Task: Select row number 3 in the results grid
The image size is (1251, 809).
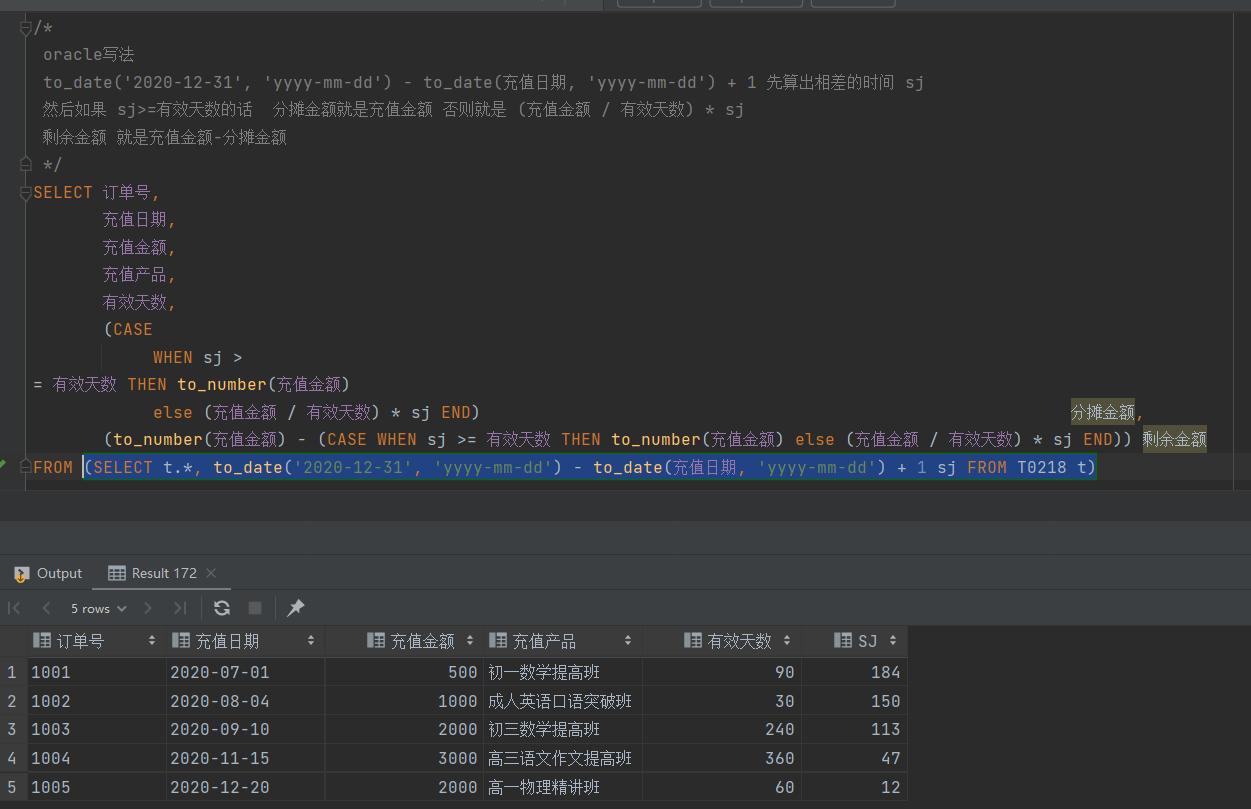Action: point(12,729)
